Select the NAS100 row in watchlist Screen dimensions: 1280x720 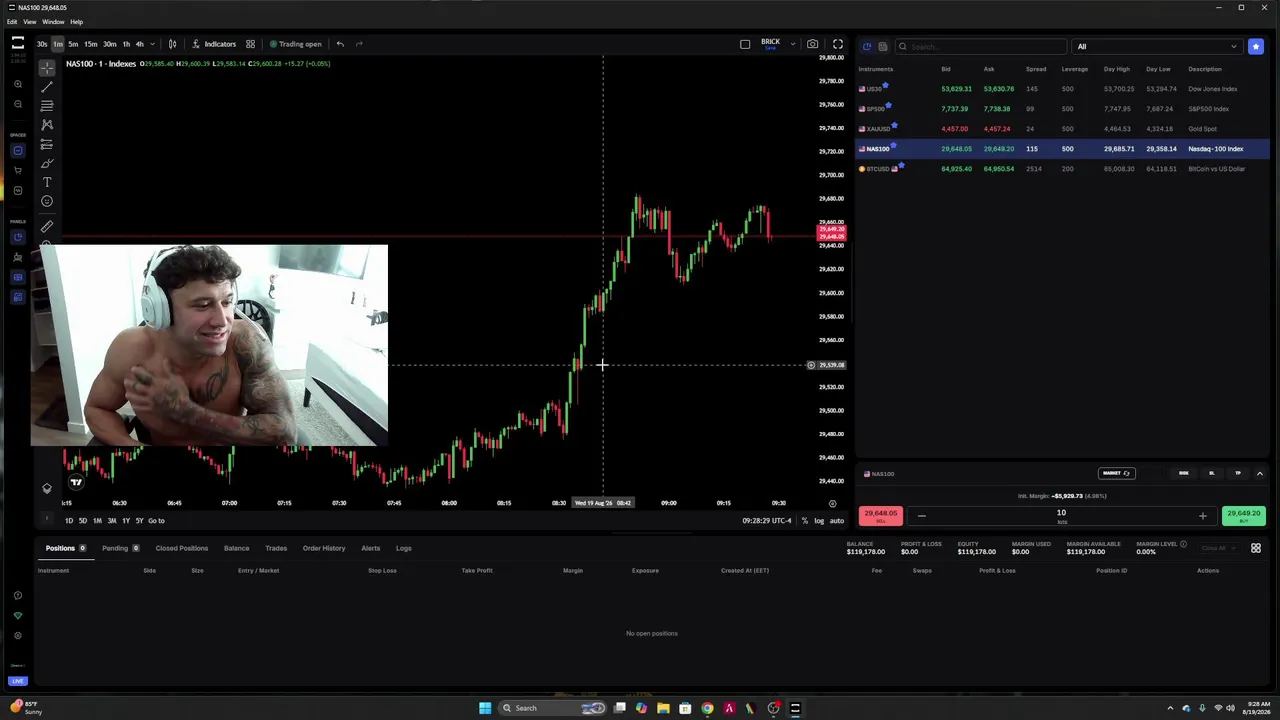tap(1062, 149)
